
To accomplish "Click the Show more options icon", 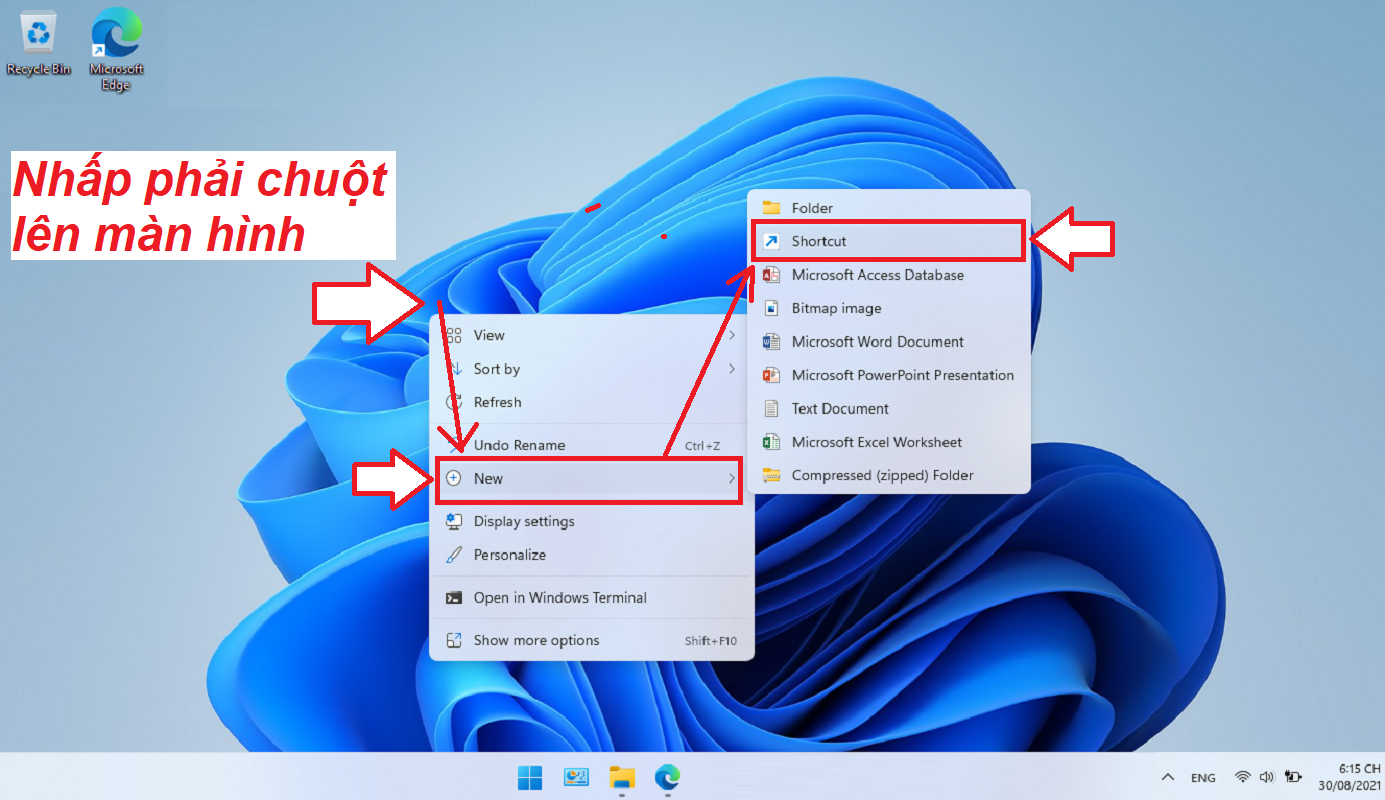I will tap(454, 640).
